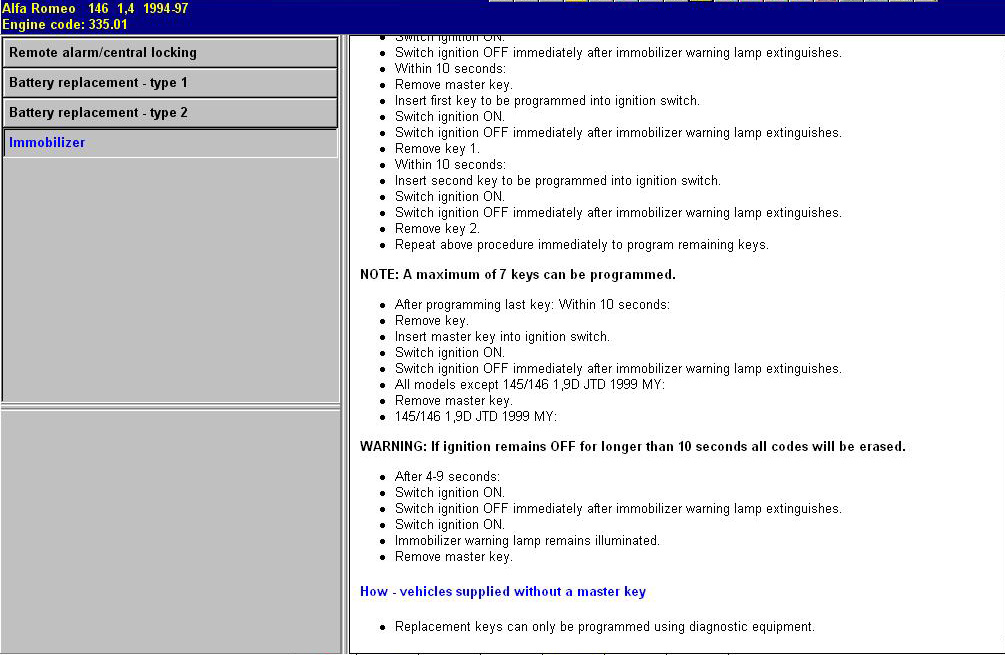Click the 'Remove key 2.' step
The width and height of the screenshot is (1005, 655).
pyautogui.click(x=437, y=229)
